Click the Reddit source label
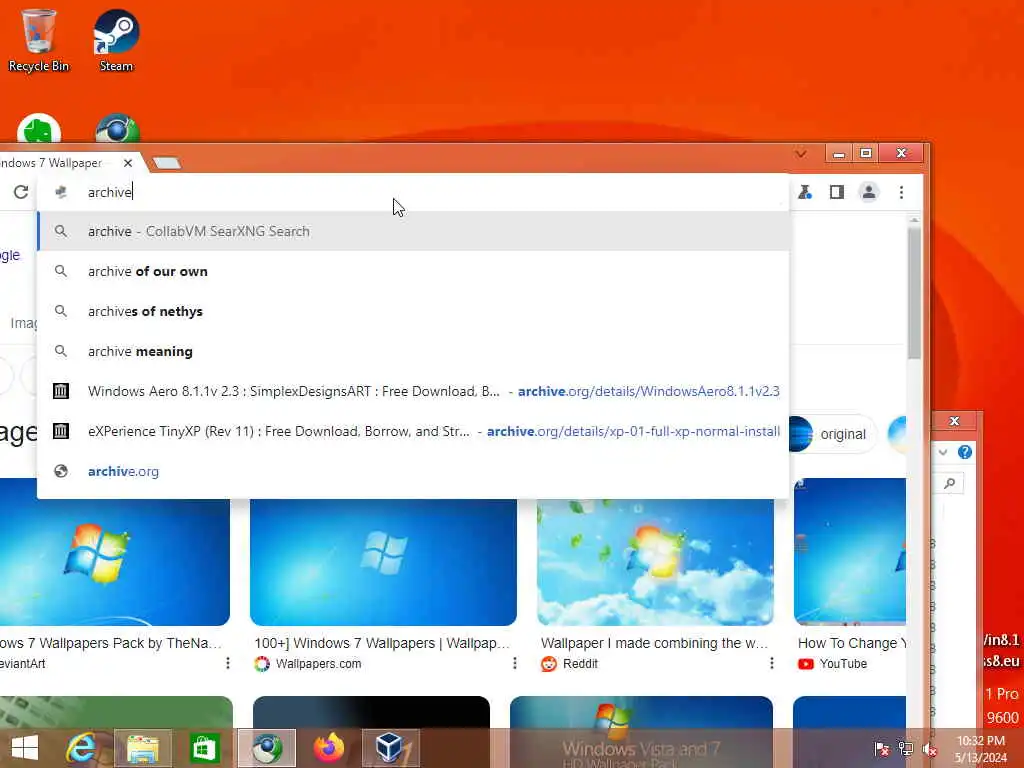The height and width of the screenshot is (768, 1024). [580, 664]
